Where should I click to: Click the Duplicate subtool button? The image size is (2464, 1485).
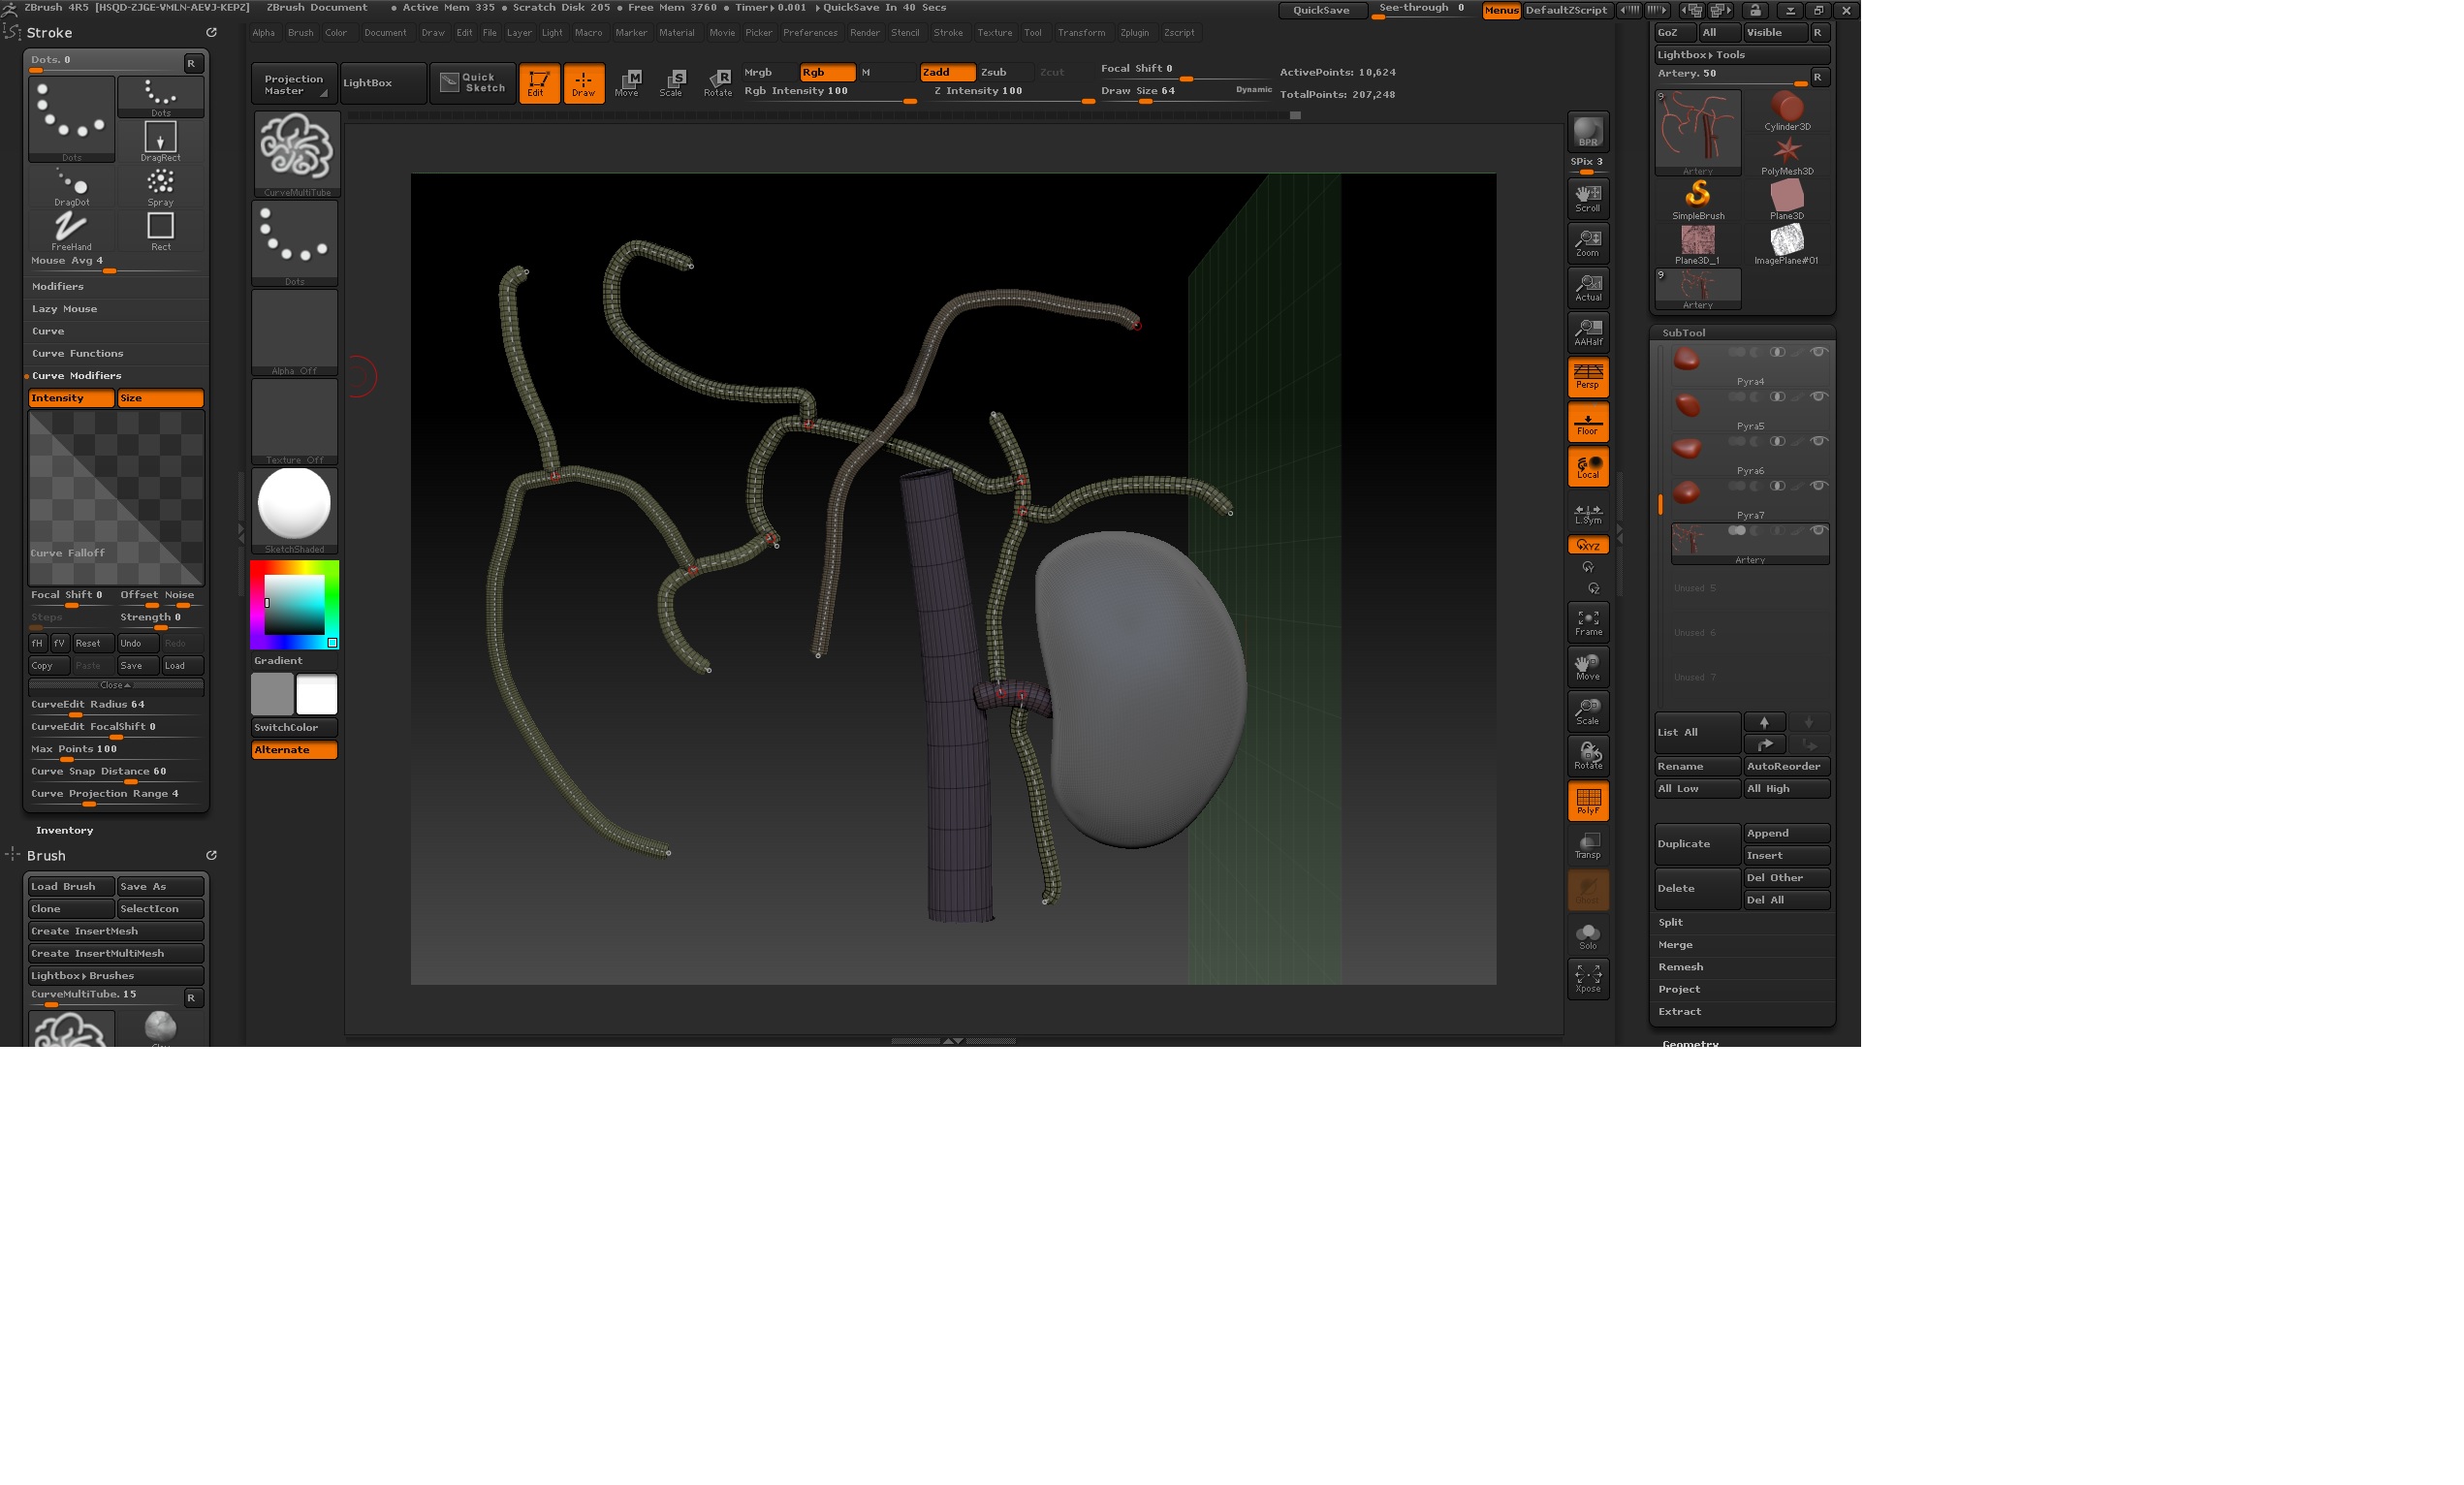click(1696, 843)
